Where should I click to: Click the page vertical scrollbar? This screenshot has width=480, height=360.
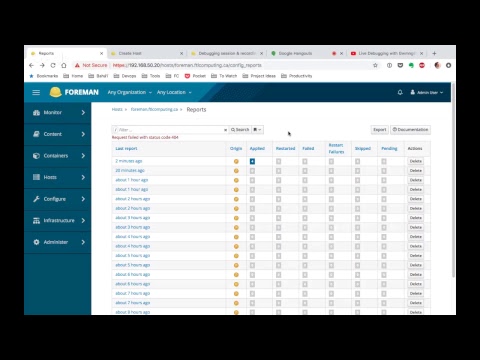point(453,180)
